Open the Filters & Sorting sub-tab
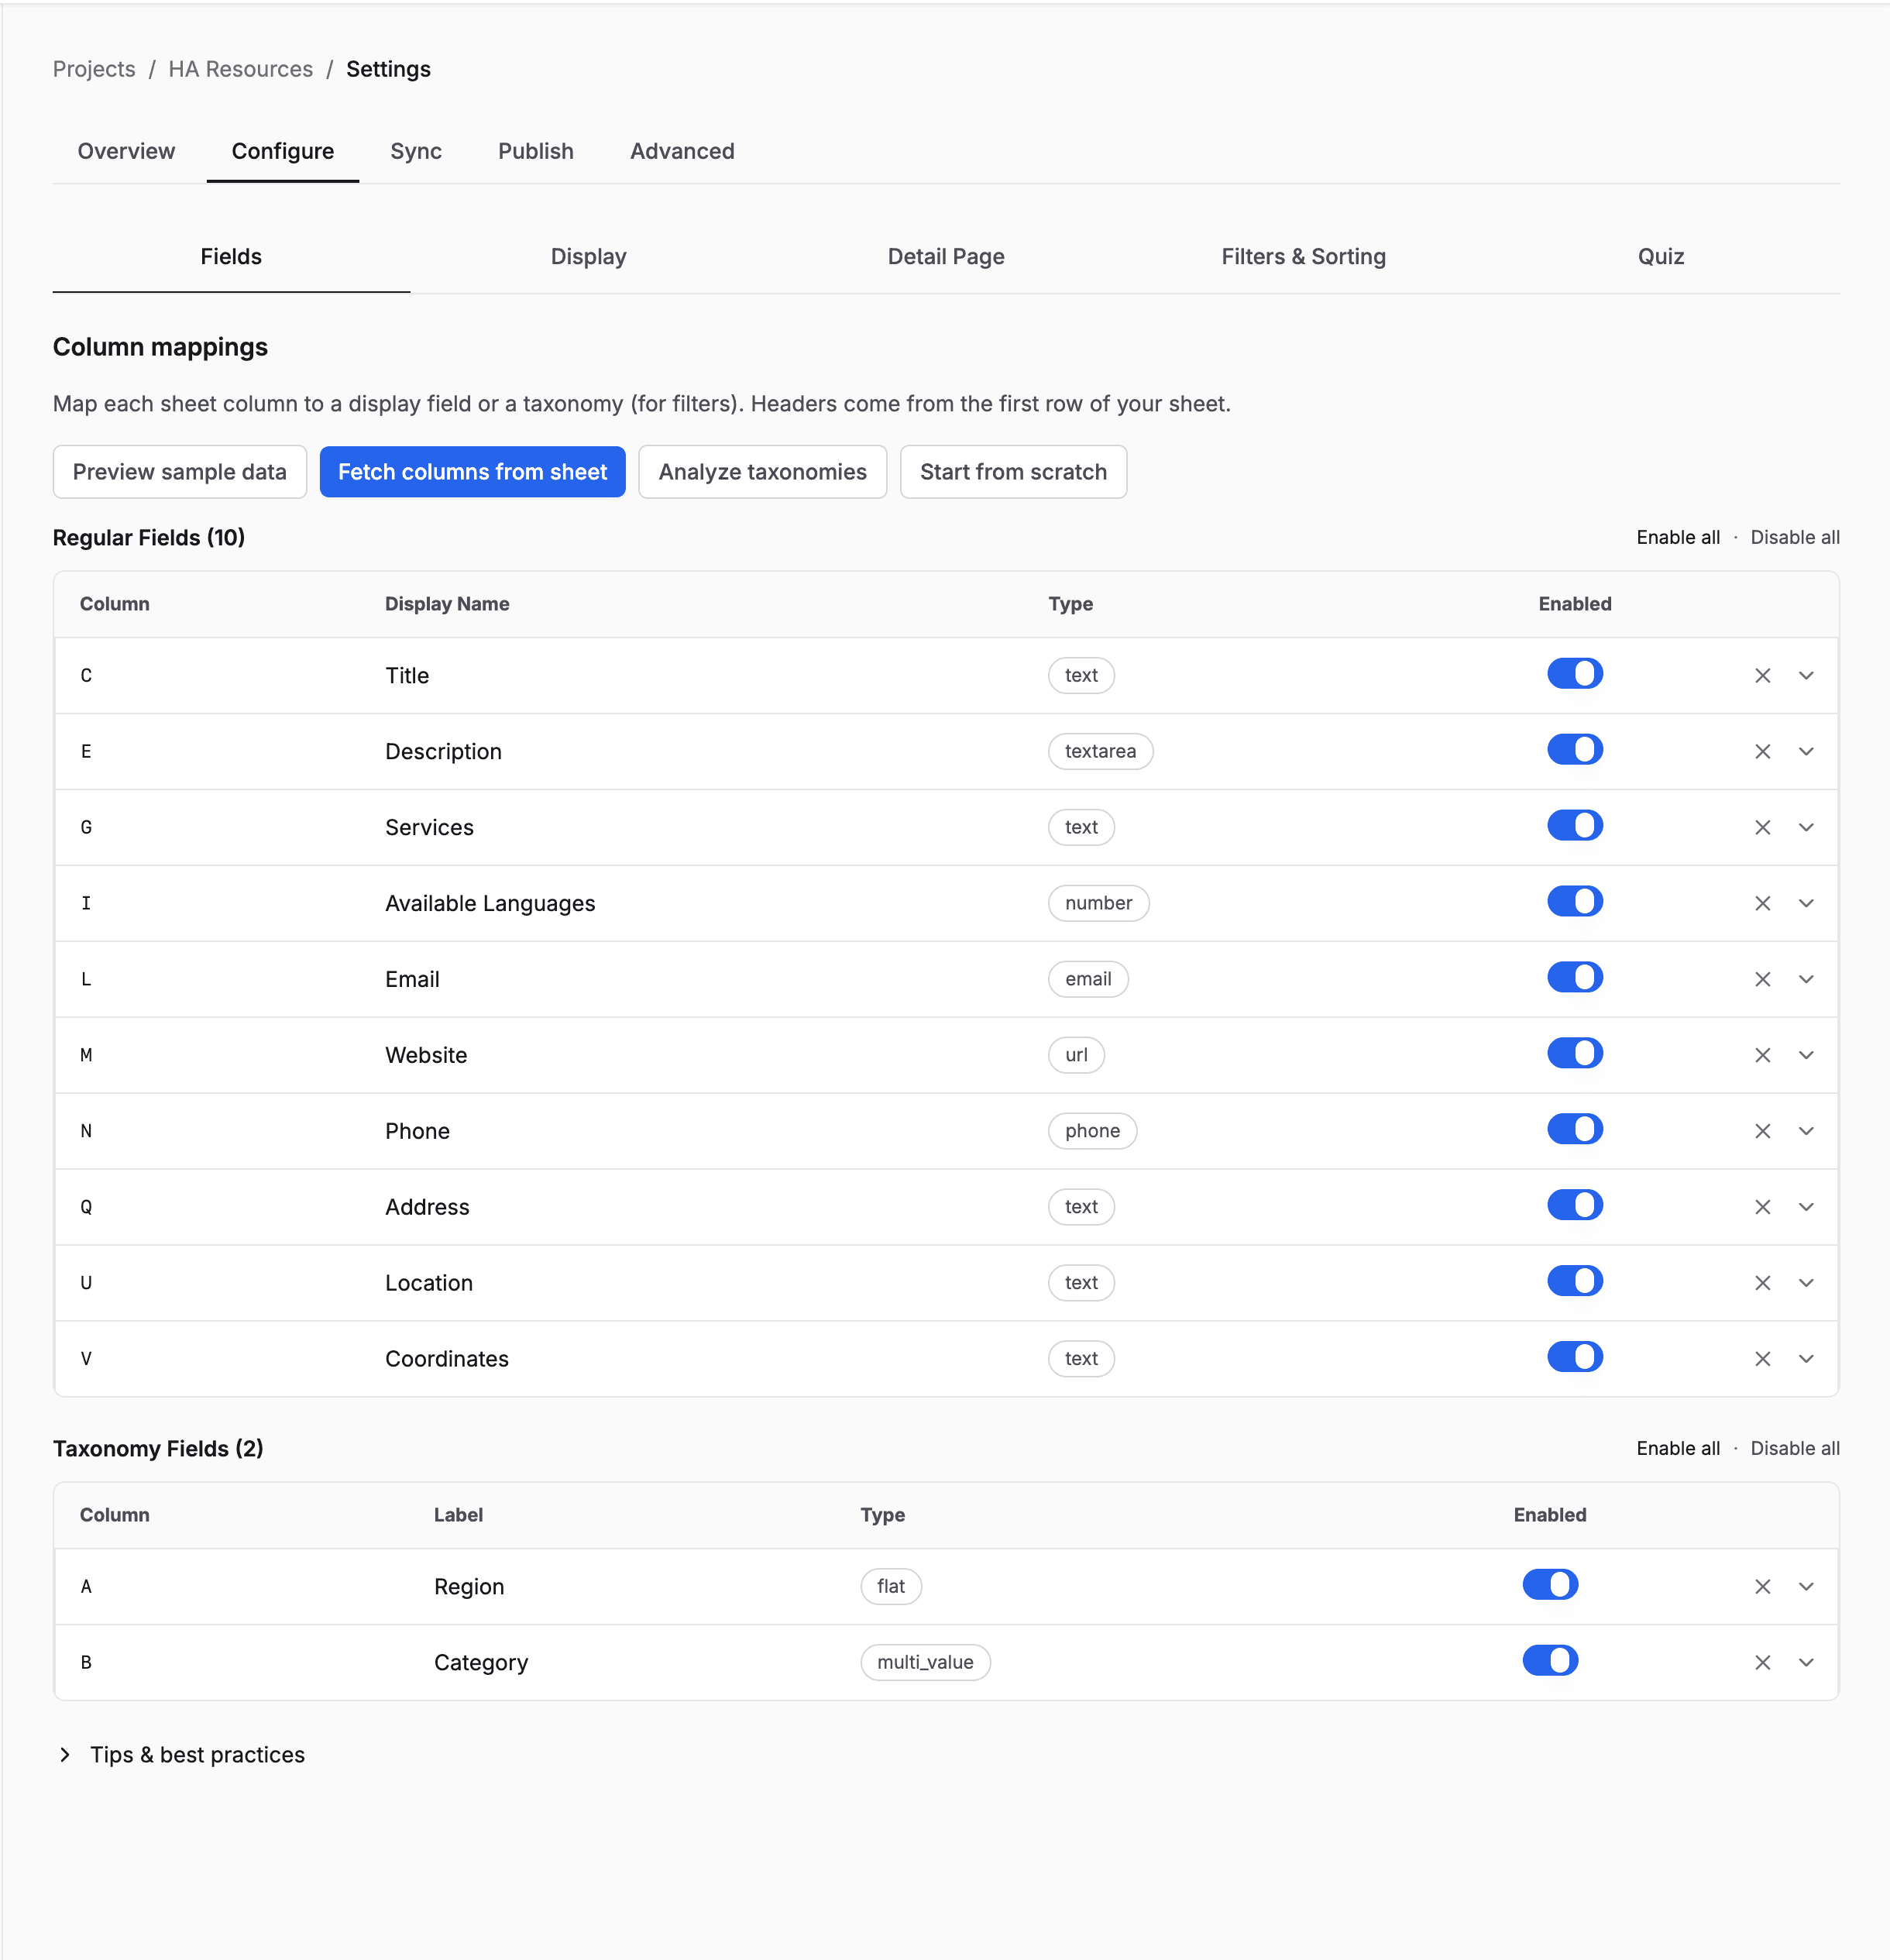This screenshot has height=1960, width=1890. [x=1302, y=257]
